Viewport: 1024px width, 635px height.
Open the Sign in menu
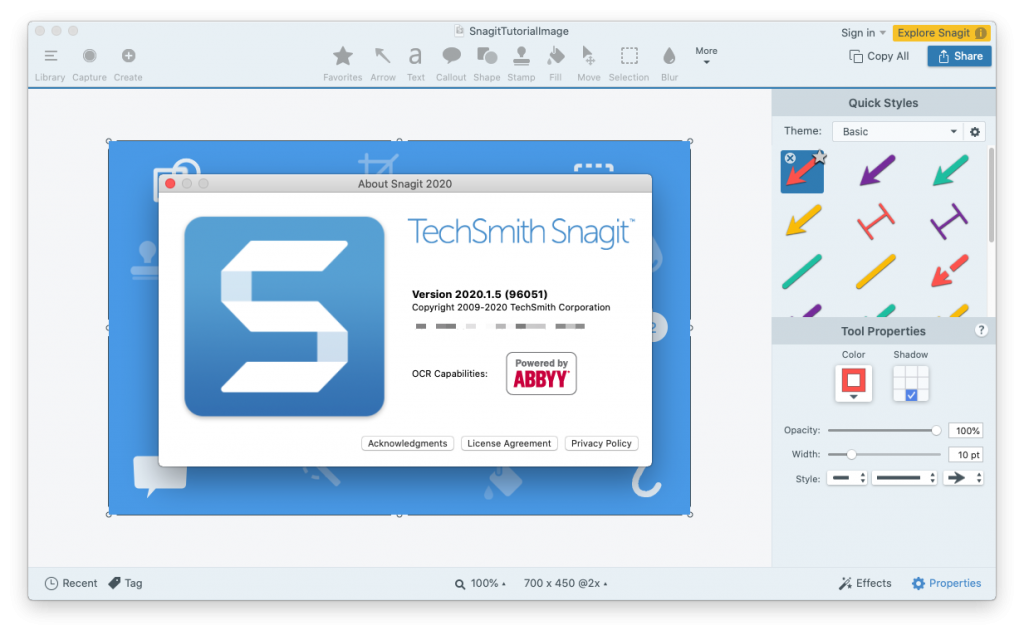click(863, 33)
